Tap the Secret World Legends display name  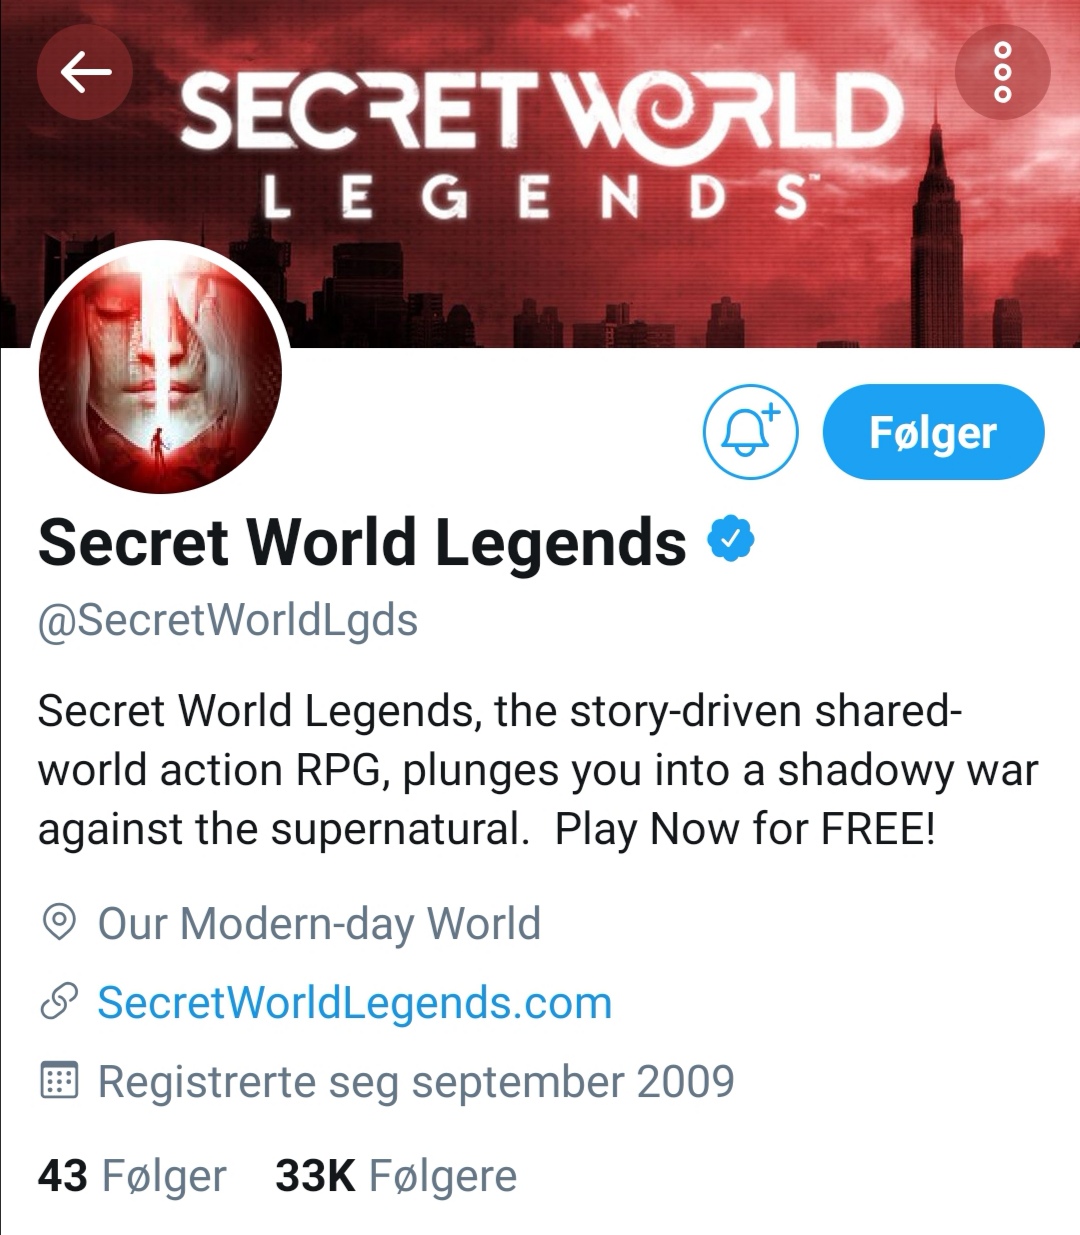tap(362, 542)
